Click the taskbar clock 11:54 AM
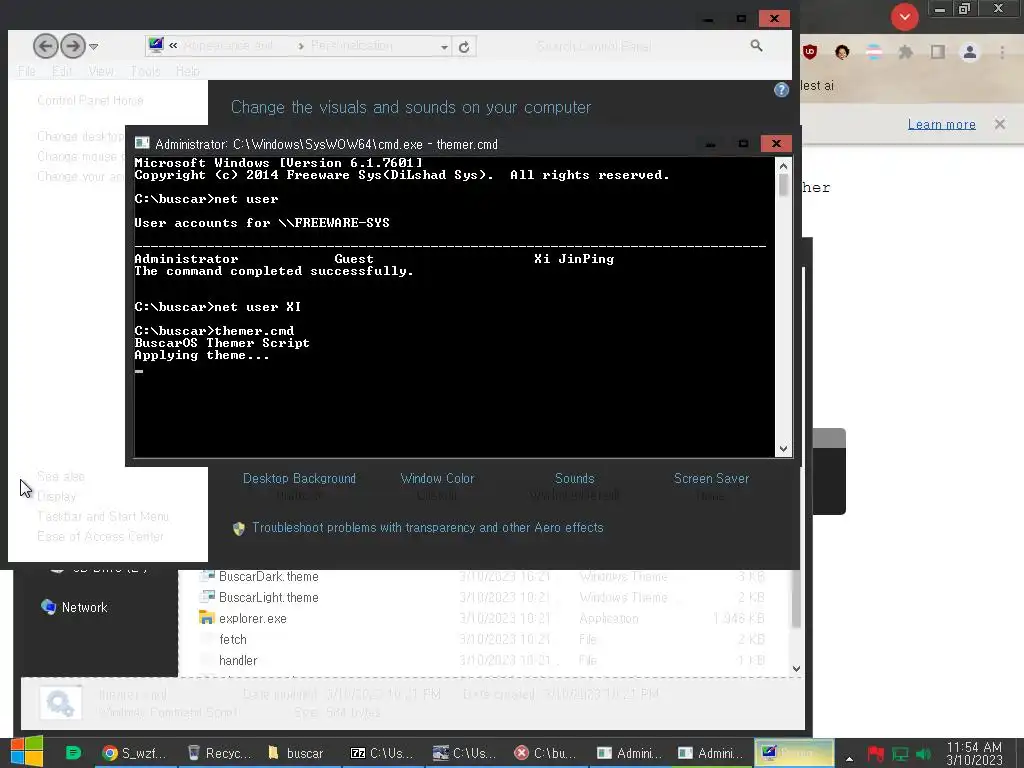This screenshot has height=768, width=1024. (x=974, y=754)
